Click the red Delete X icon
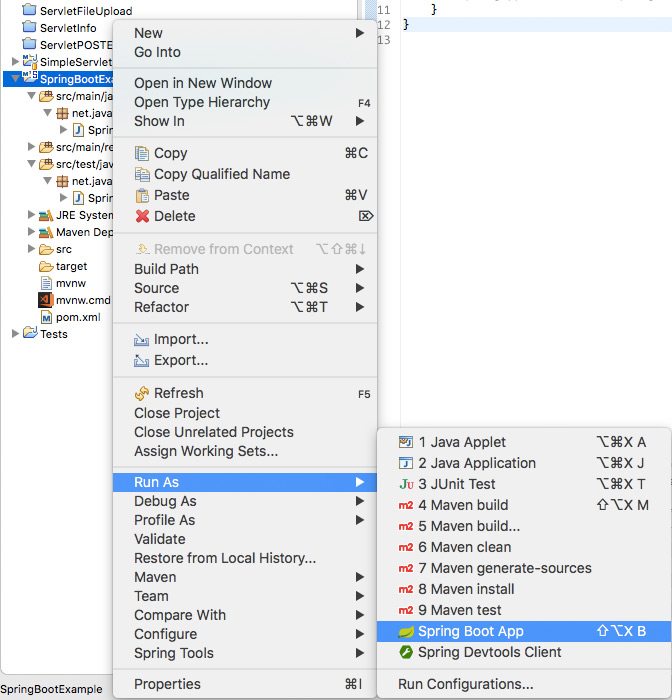672x700 pixels. coord(142,216)
